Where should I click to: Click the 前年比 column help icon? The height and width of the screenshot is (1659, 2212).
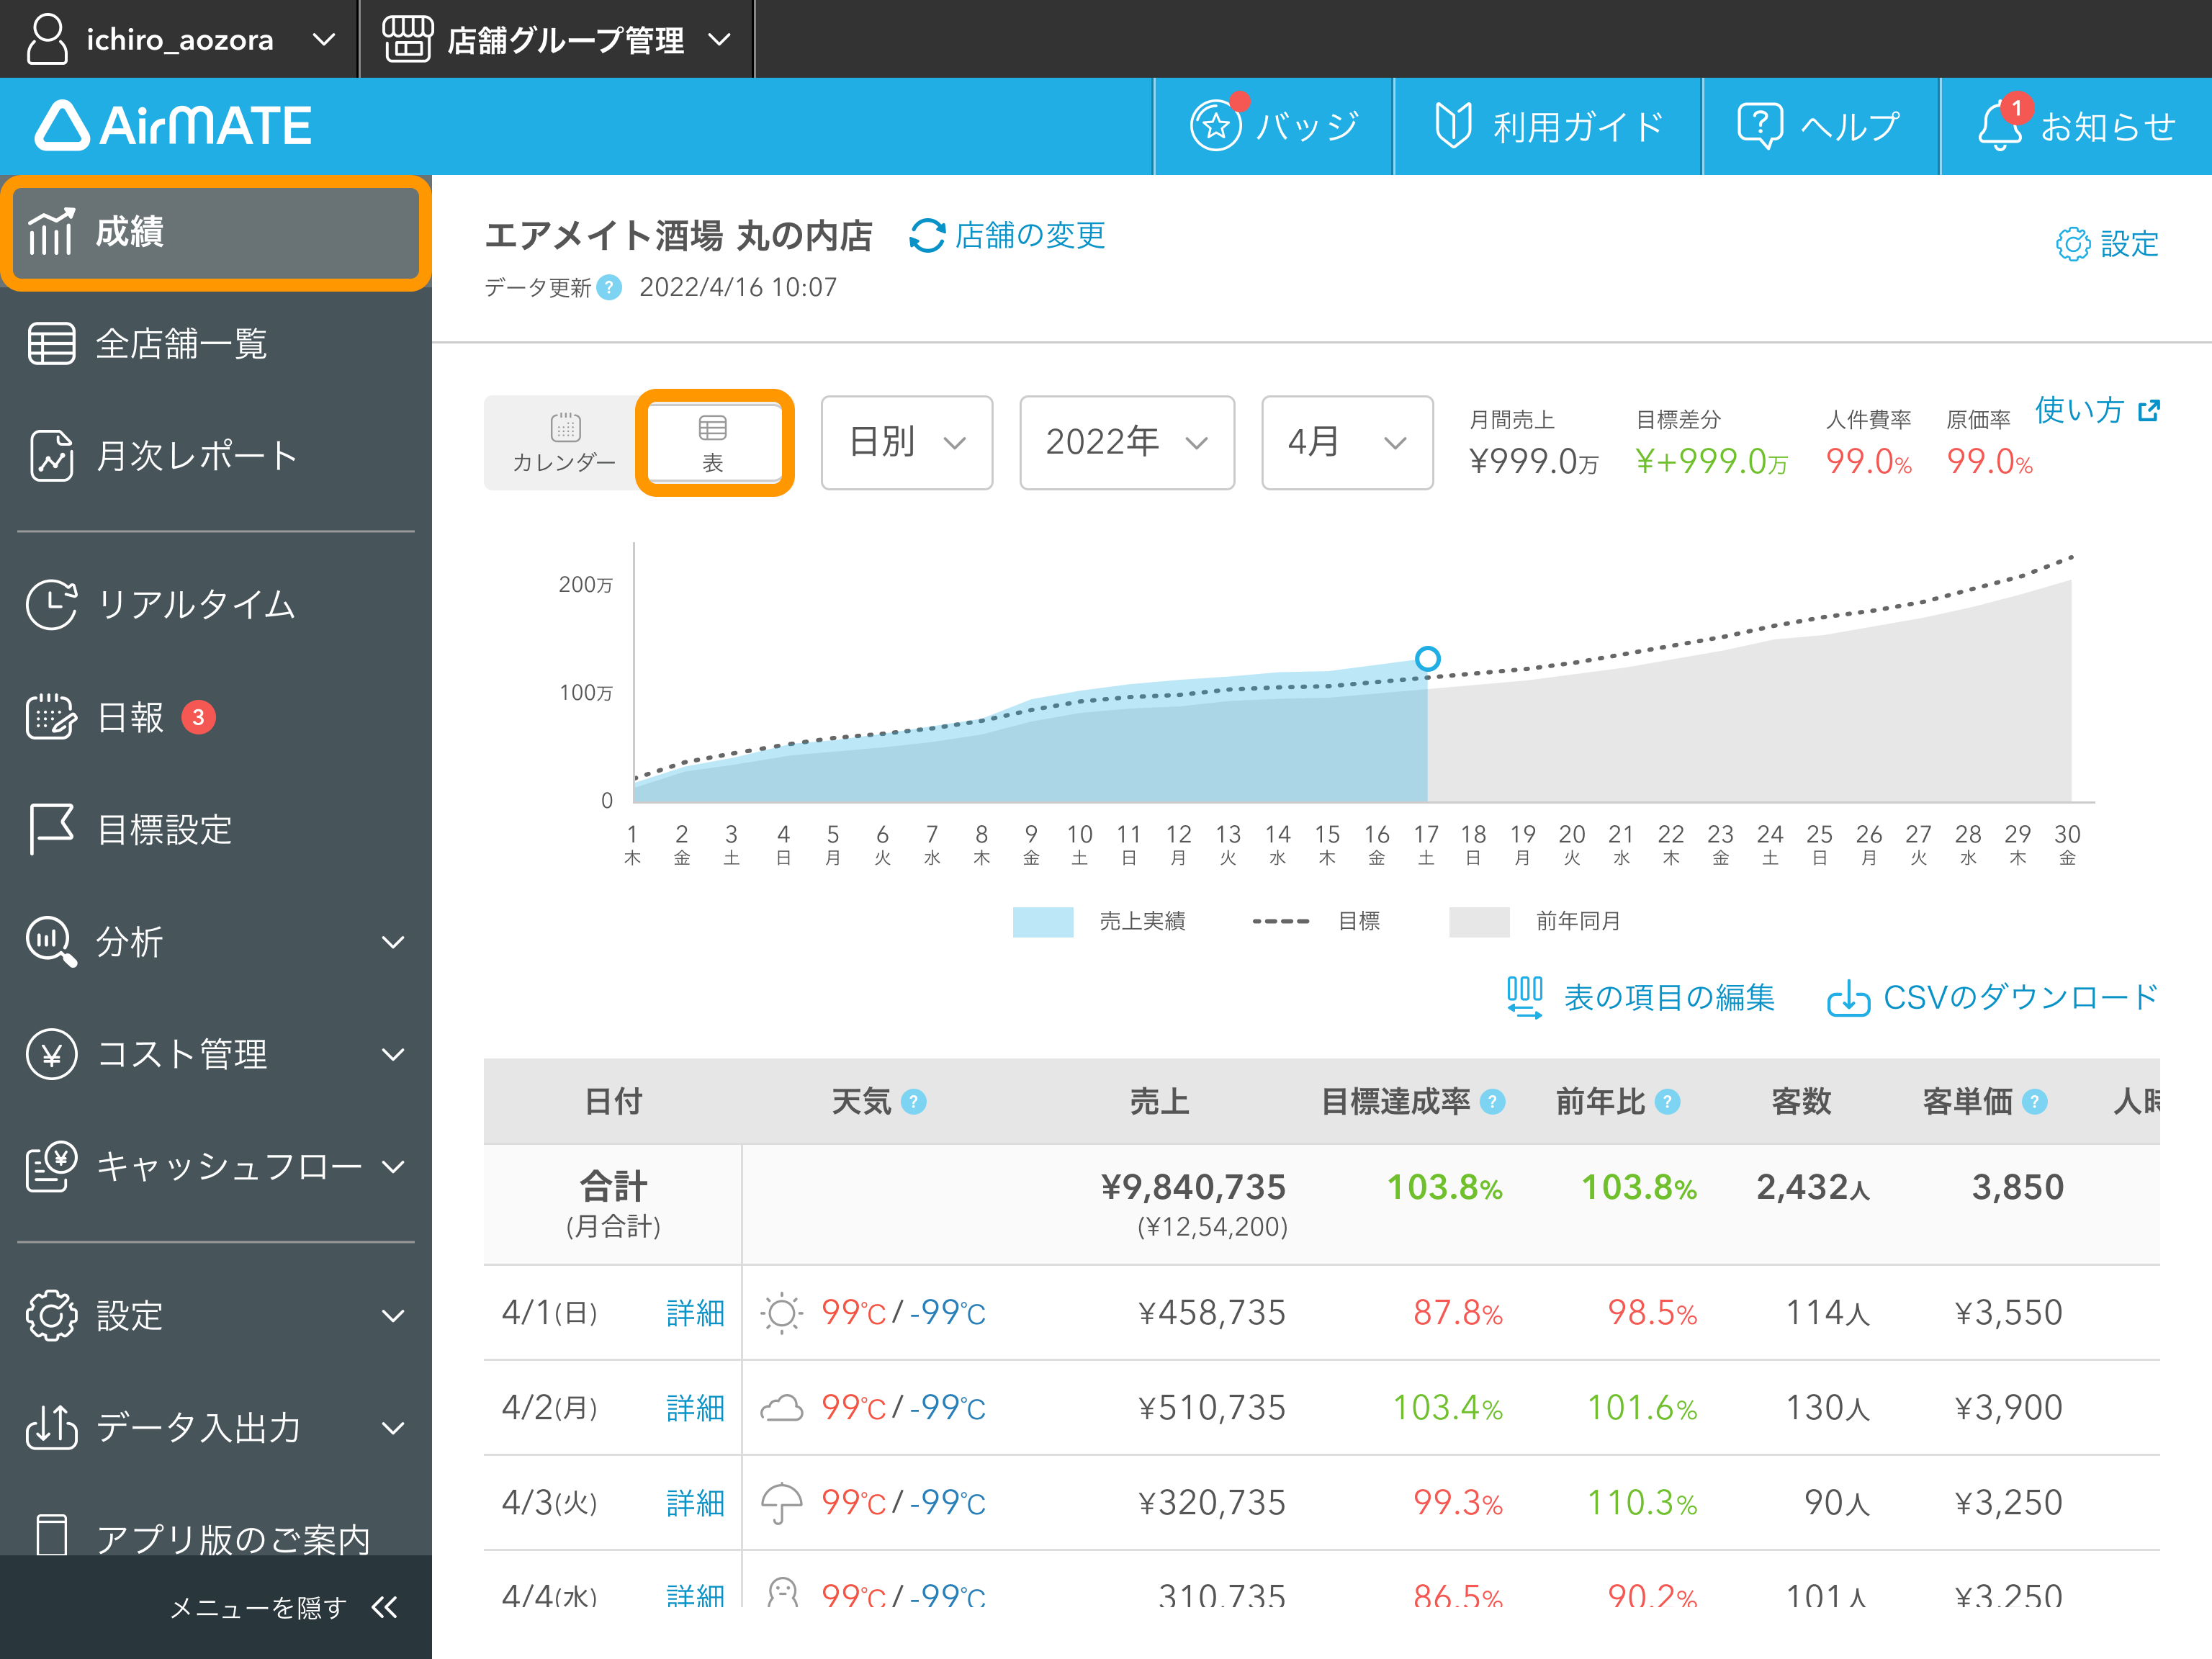(1667, 1102)
